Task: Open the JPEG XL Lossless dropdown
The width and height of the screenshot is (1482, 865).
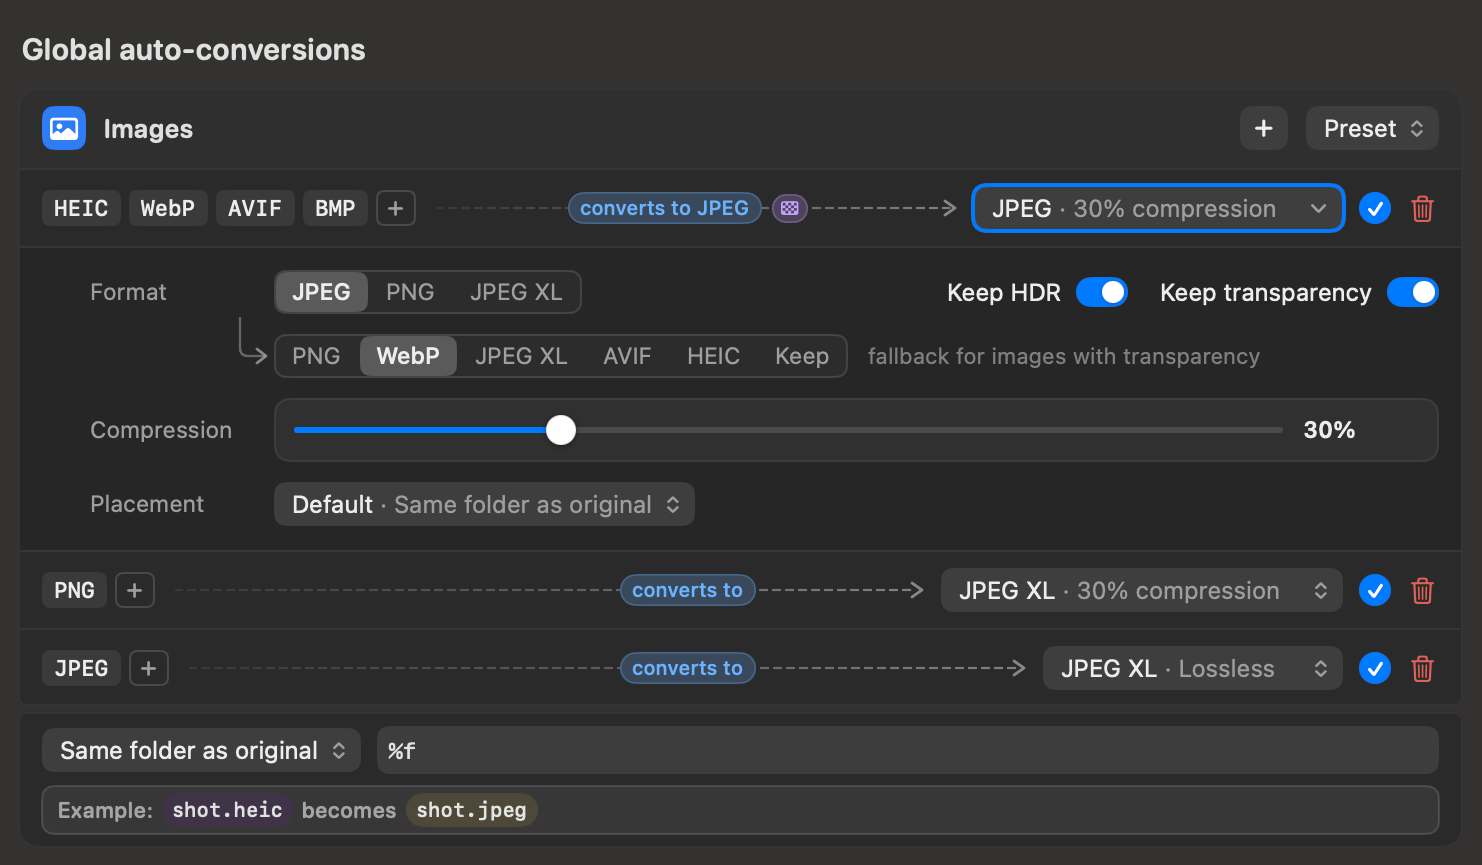Action: pyautogui.click(x=1193, y=668)
